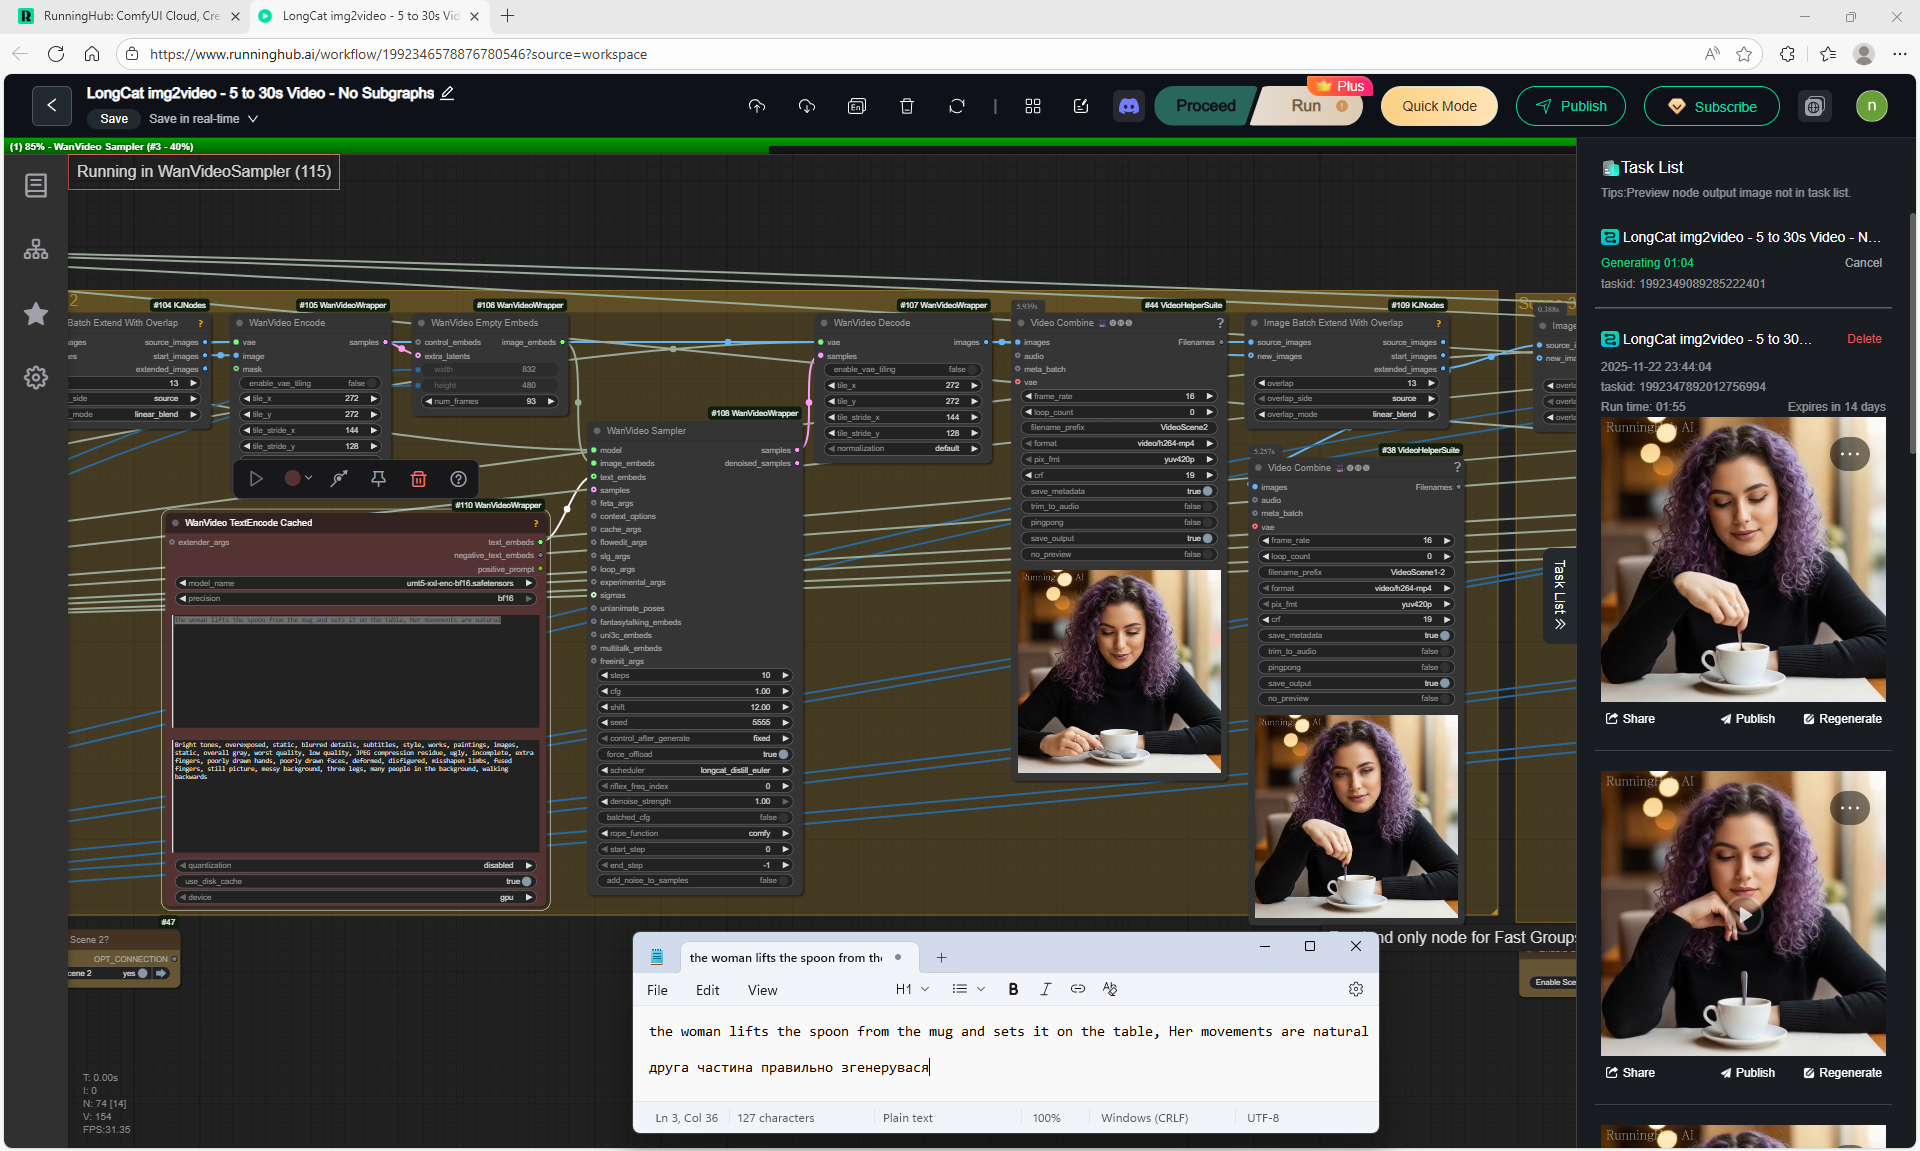Screen dimensions: 1920x1151
Task: Open the node color dropdown arrow in the node toolbar
Action: 309,478
